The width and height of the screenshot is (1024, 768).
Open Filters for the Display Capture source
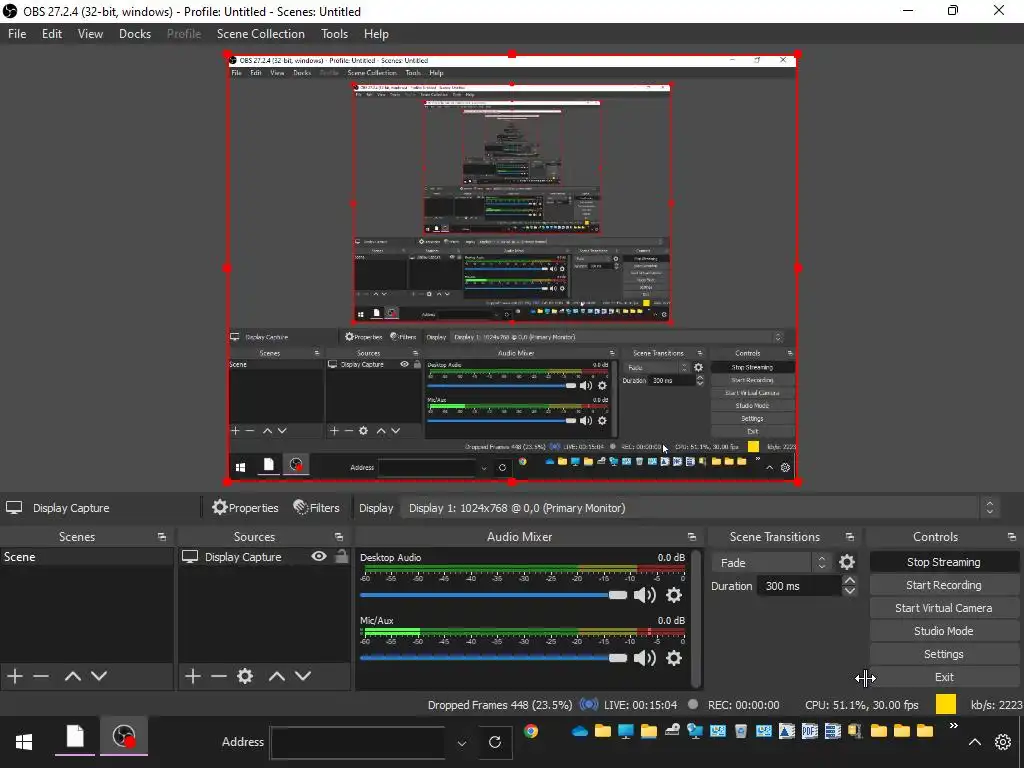pyautogui.click(x=316, y=507)
